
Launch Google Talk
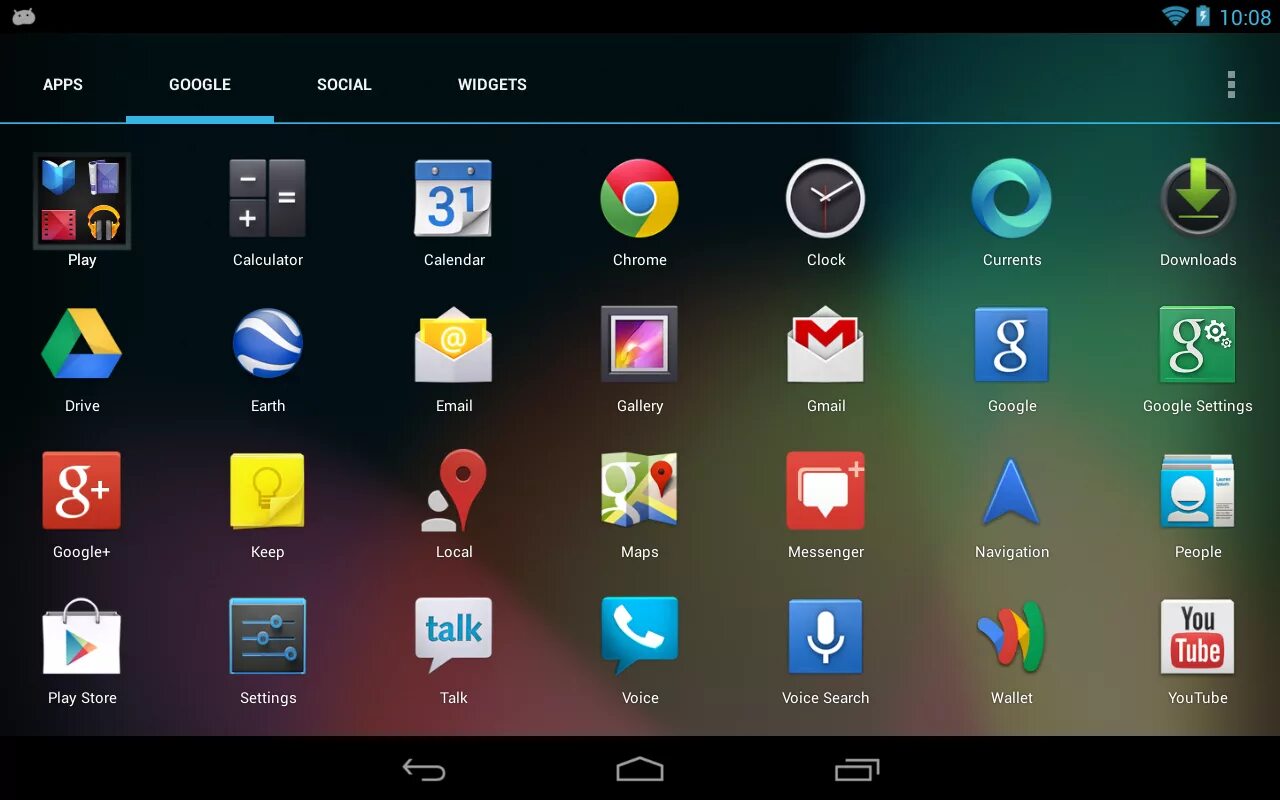pyautogui.click(x=454, y=636)
